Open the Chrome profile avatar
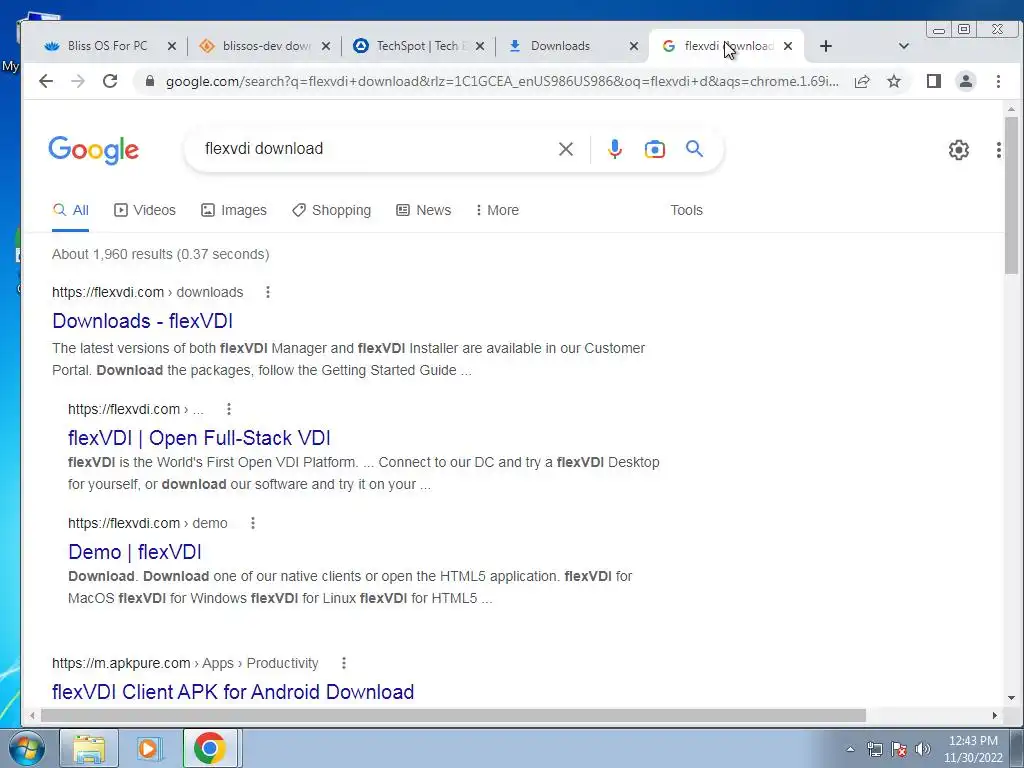 [x=966, y=81]
